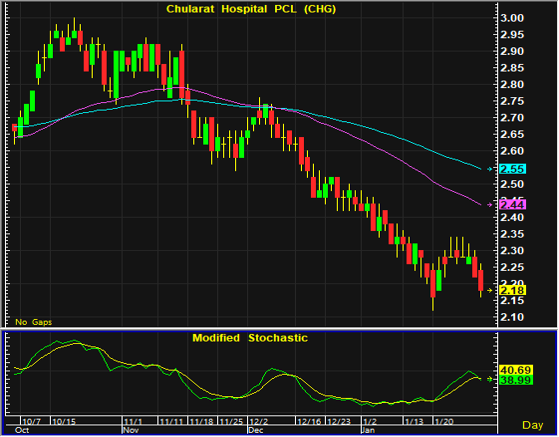Click the 2.75 price axis label
559x437 pixels.
512,101
